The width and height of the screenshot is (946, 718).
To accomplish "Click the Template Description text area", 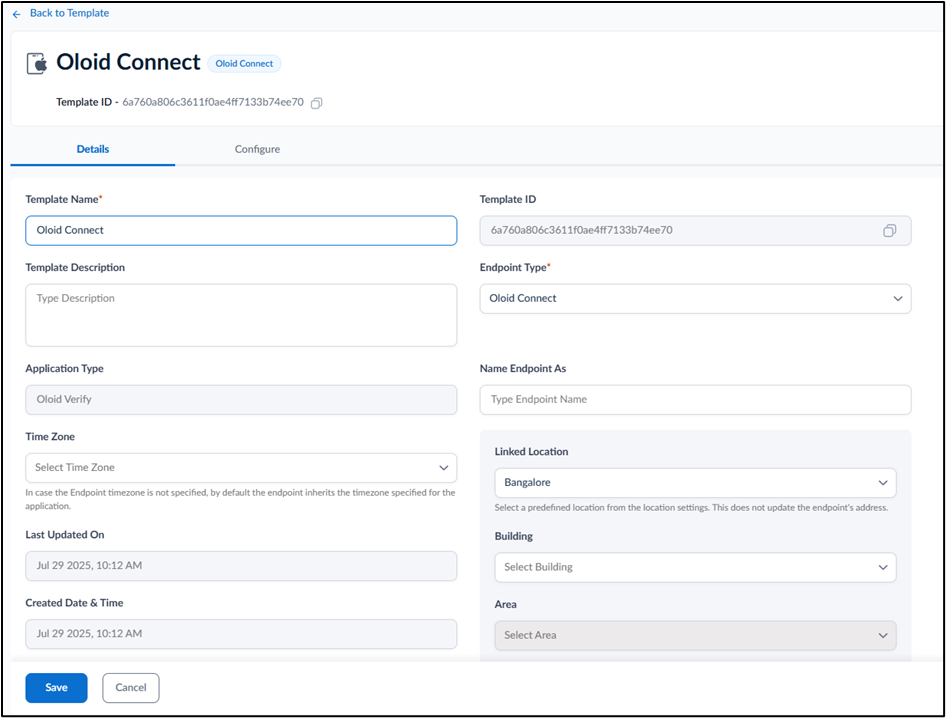I will pos(241,315).
